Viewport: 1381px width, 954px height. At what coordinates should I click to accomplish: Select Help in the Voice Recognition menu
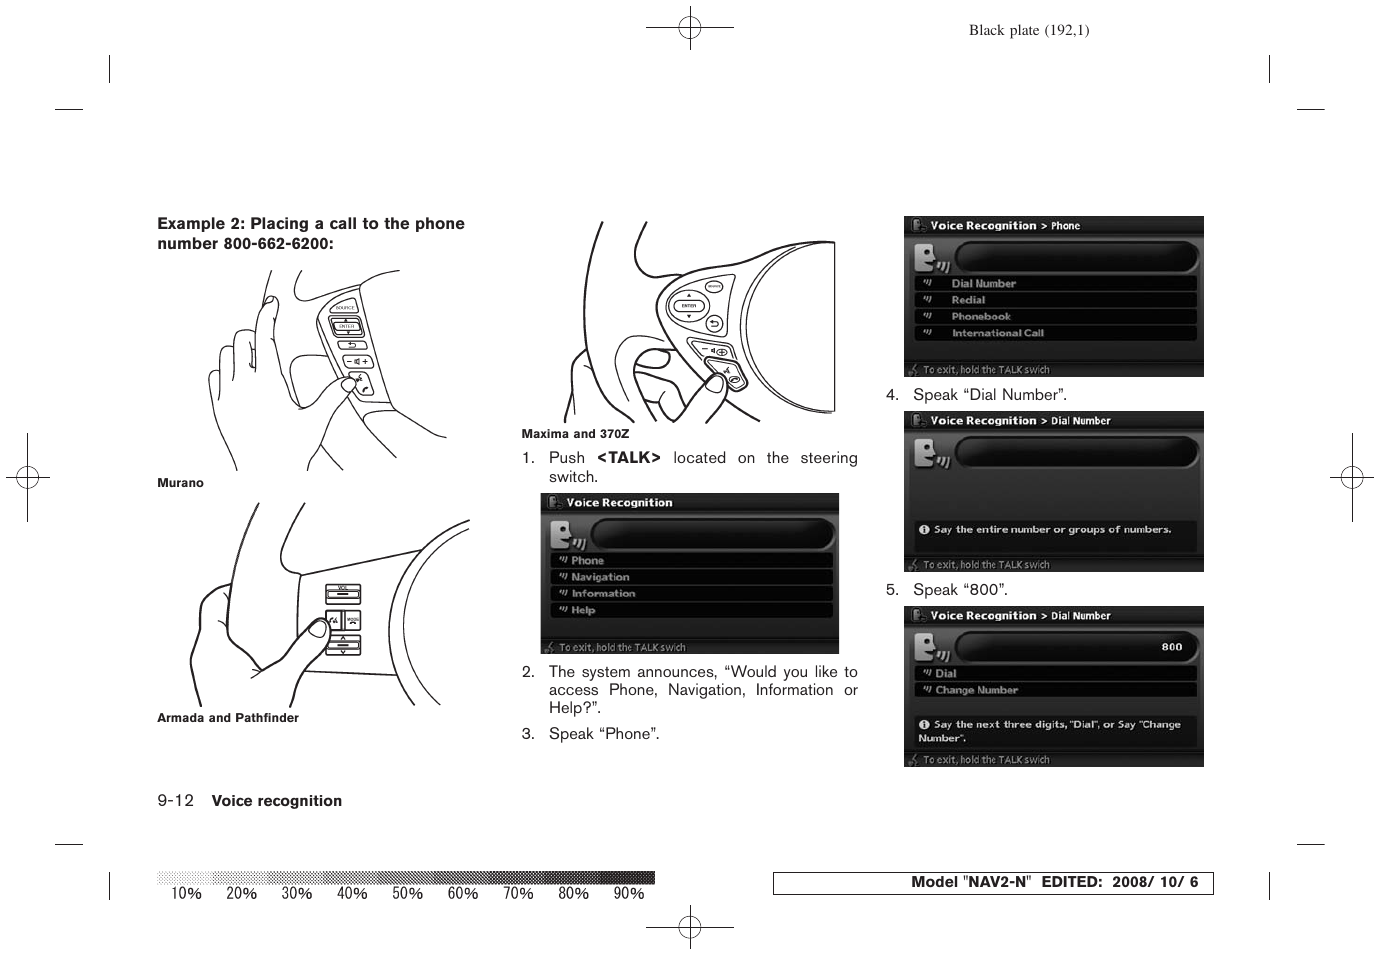point(691,610)
